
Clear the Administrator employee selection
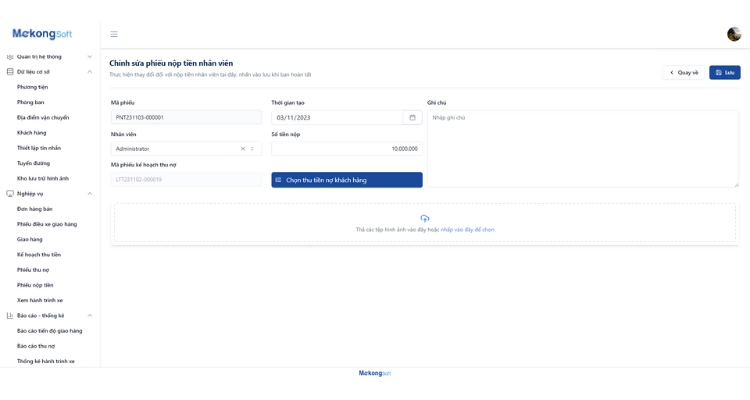(242, 149)
